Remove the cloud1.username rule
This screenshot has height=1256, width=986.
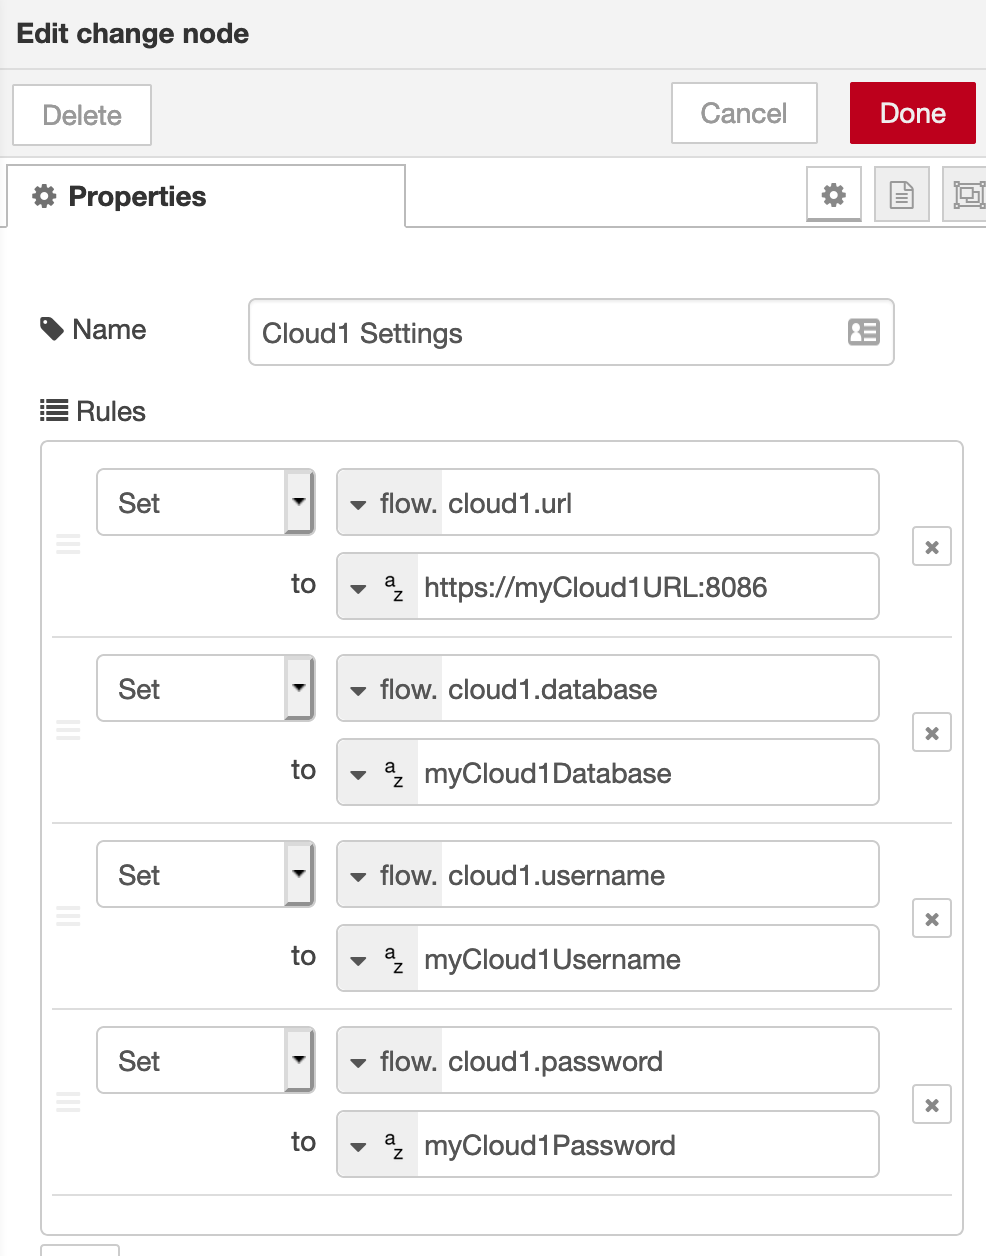pos(931,919)
